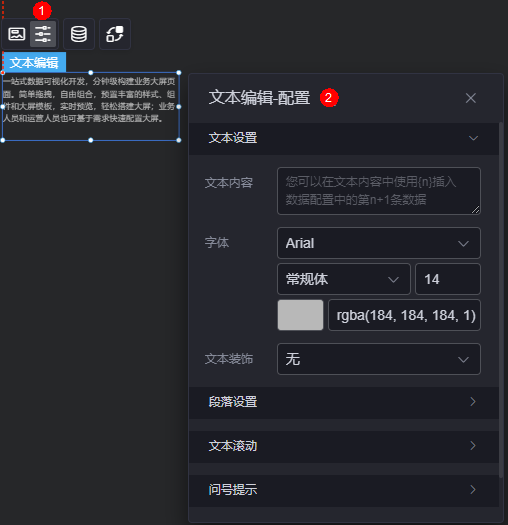Click the 文本内容 text area
The width and height of the screenshot is (508, 525).
click(379, 191)
